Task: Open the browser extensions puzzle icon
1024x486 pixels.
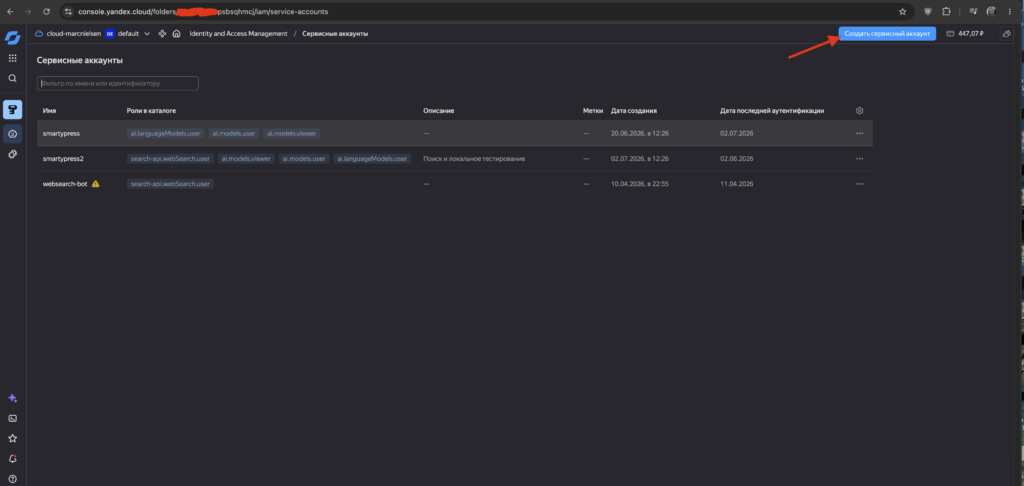Action: [946, 12]
